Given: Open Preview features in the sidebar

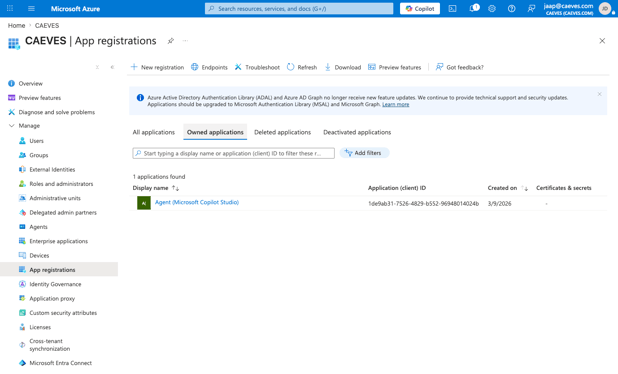Looking at the screenshot, I should (x=35, y=98).
